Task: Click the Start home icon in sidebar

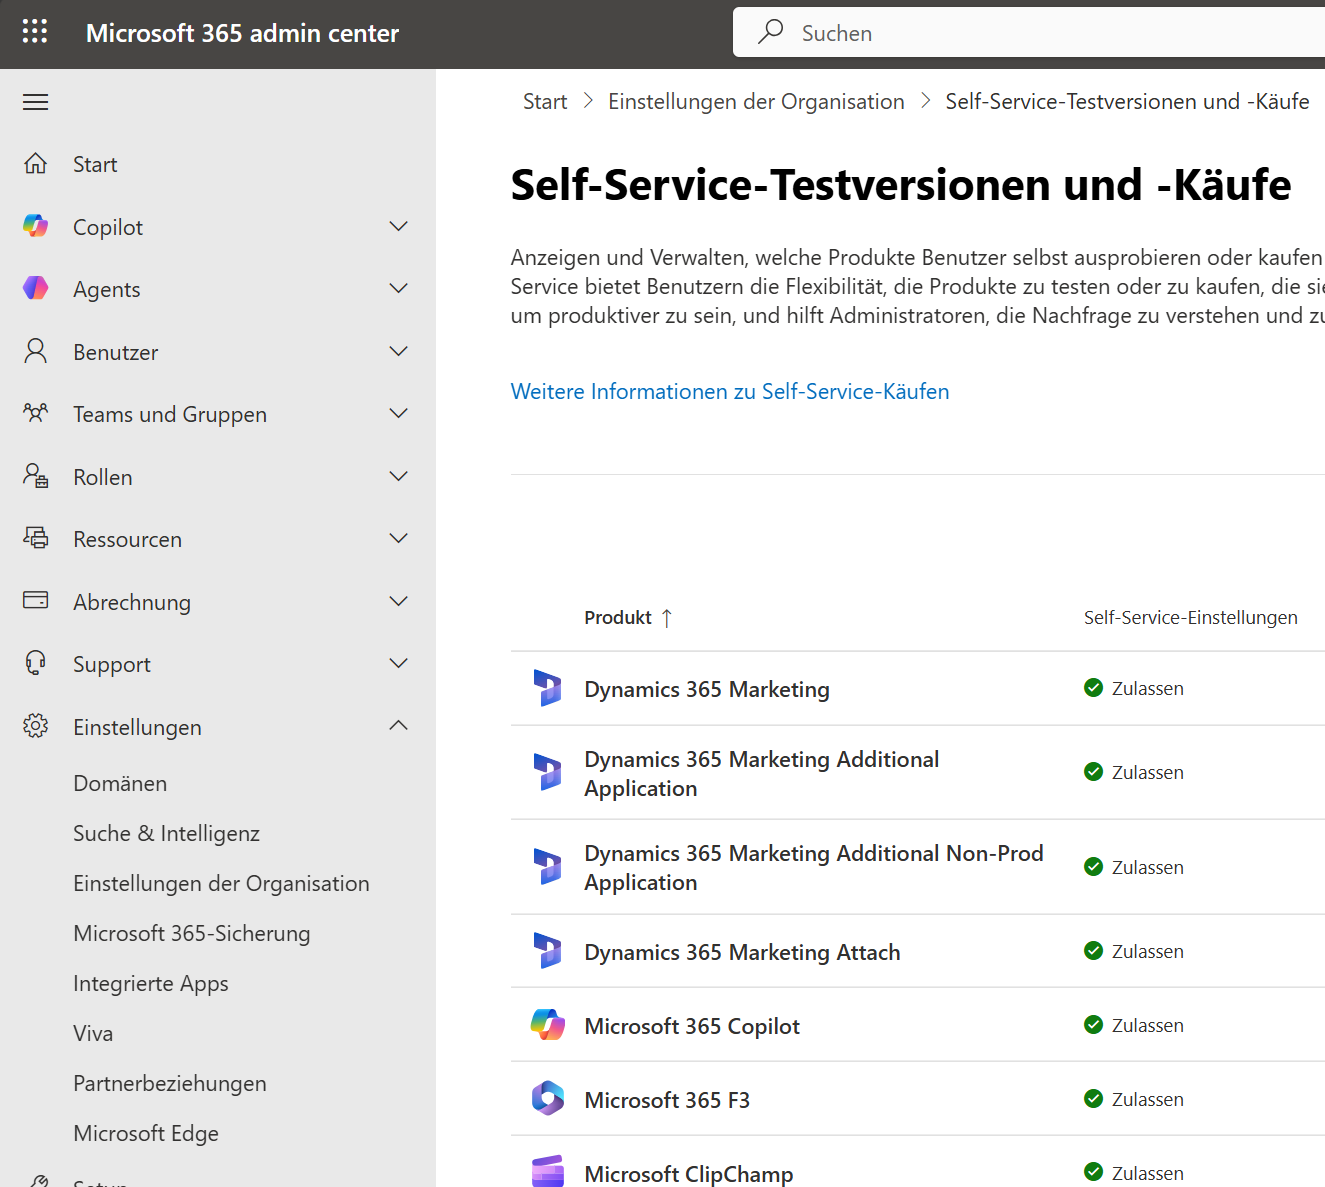Action: click(36, 164)
